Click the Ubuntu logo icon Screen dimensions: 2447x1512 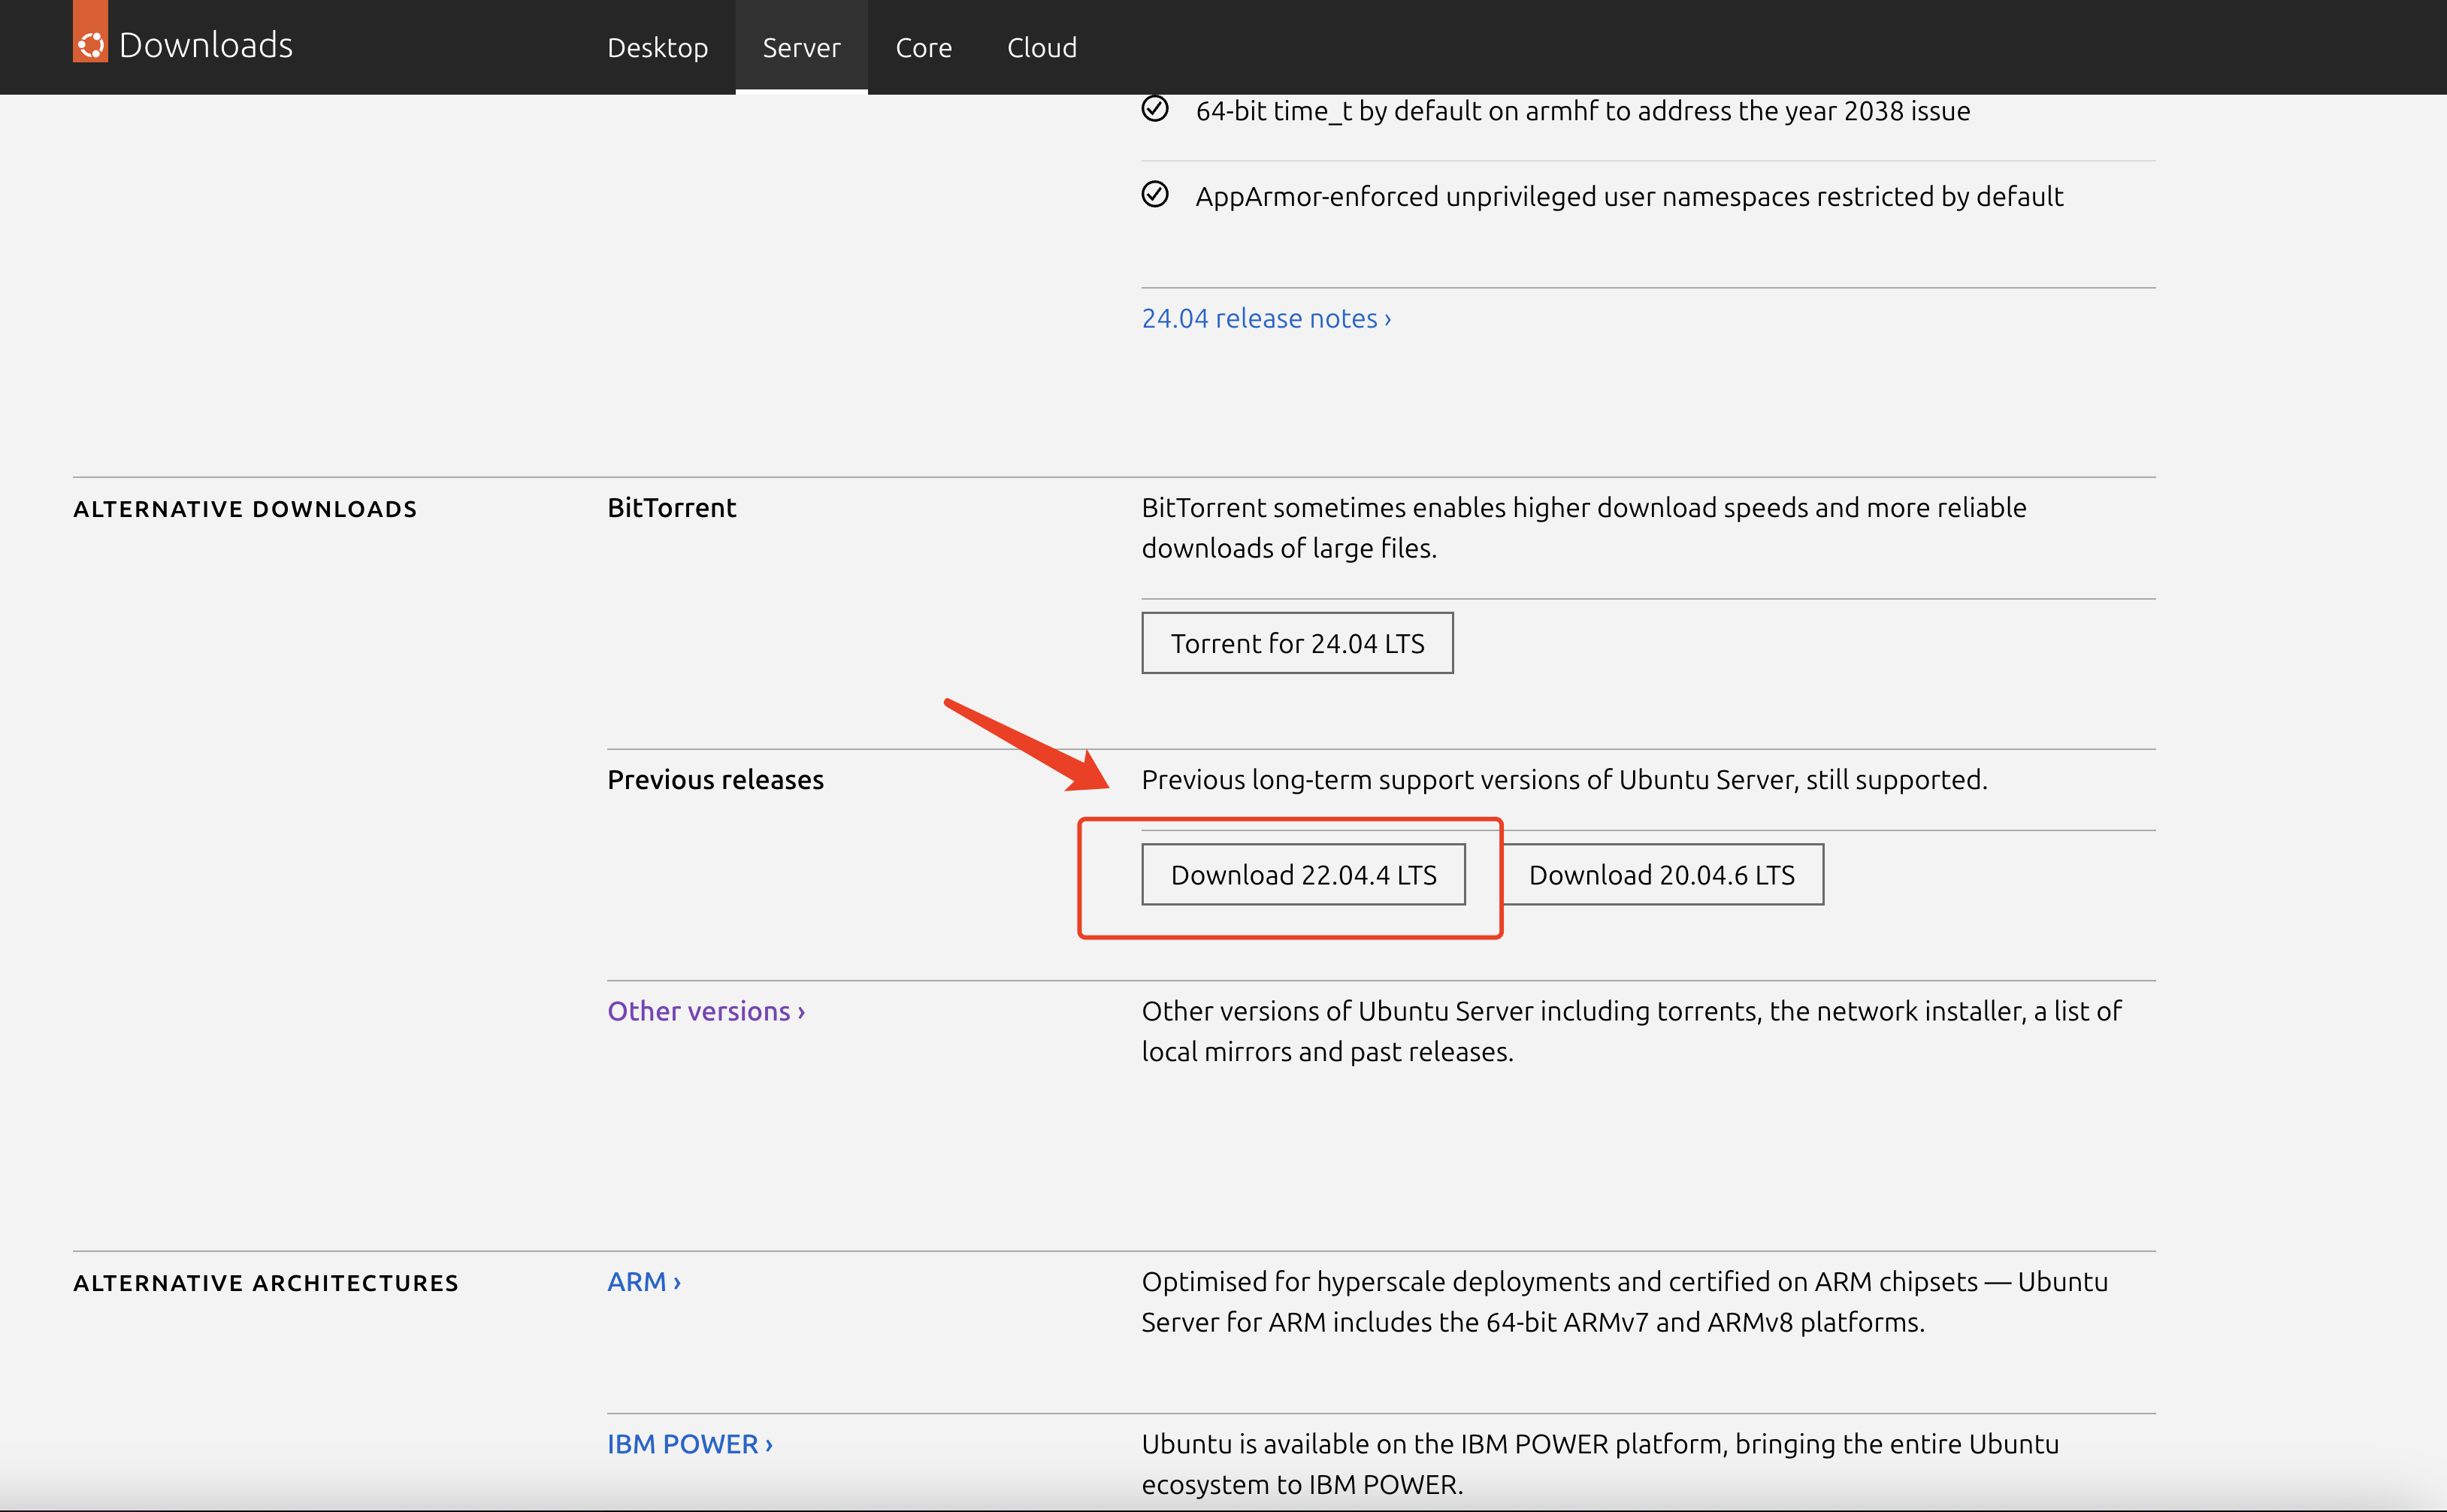(90, 32)
